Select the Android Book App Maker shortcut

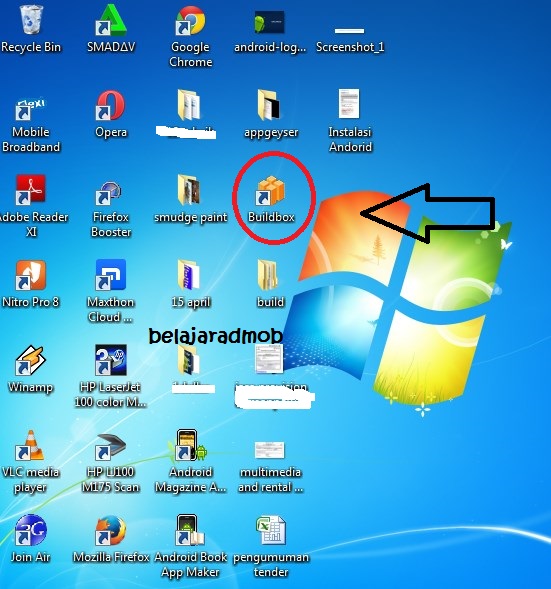pos(190,530)
